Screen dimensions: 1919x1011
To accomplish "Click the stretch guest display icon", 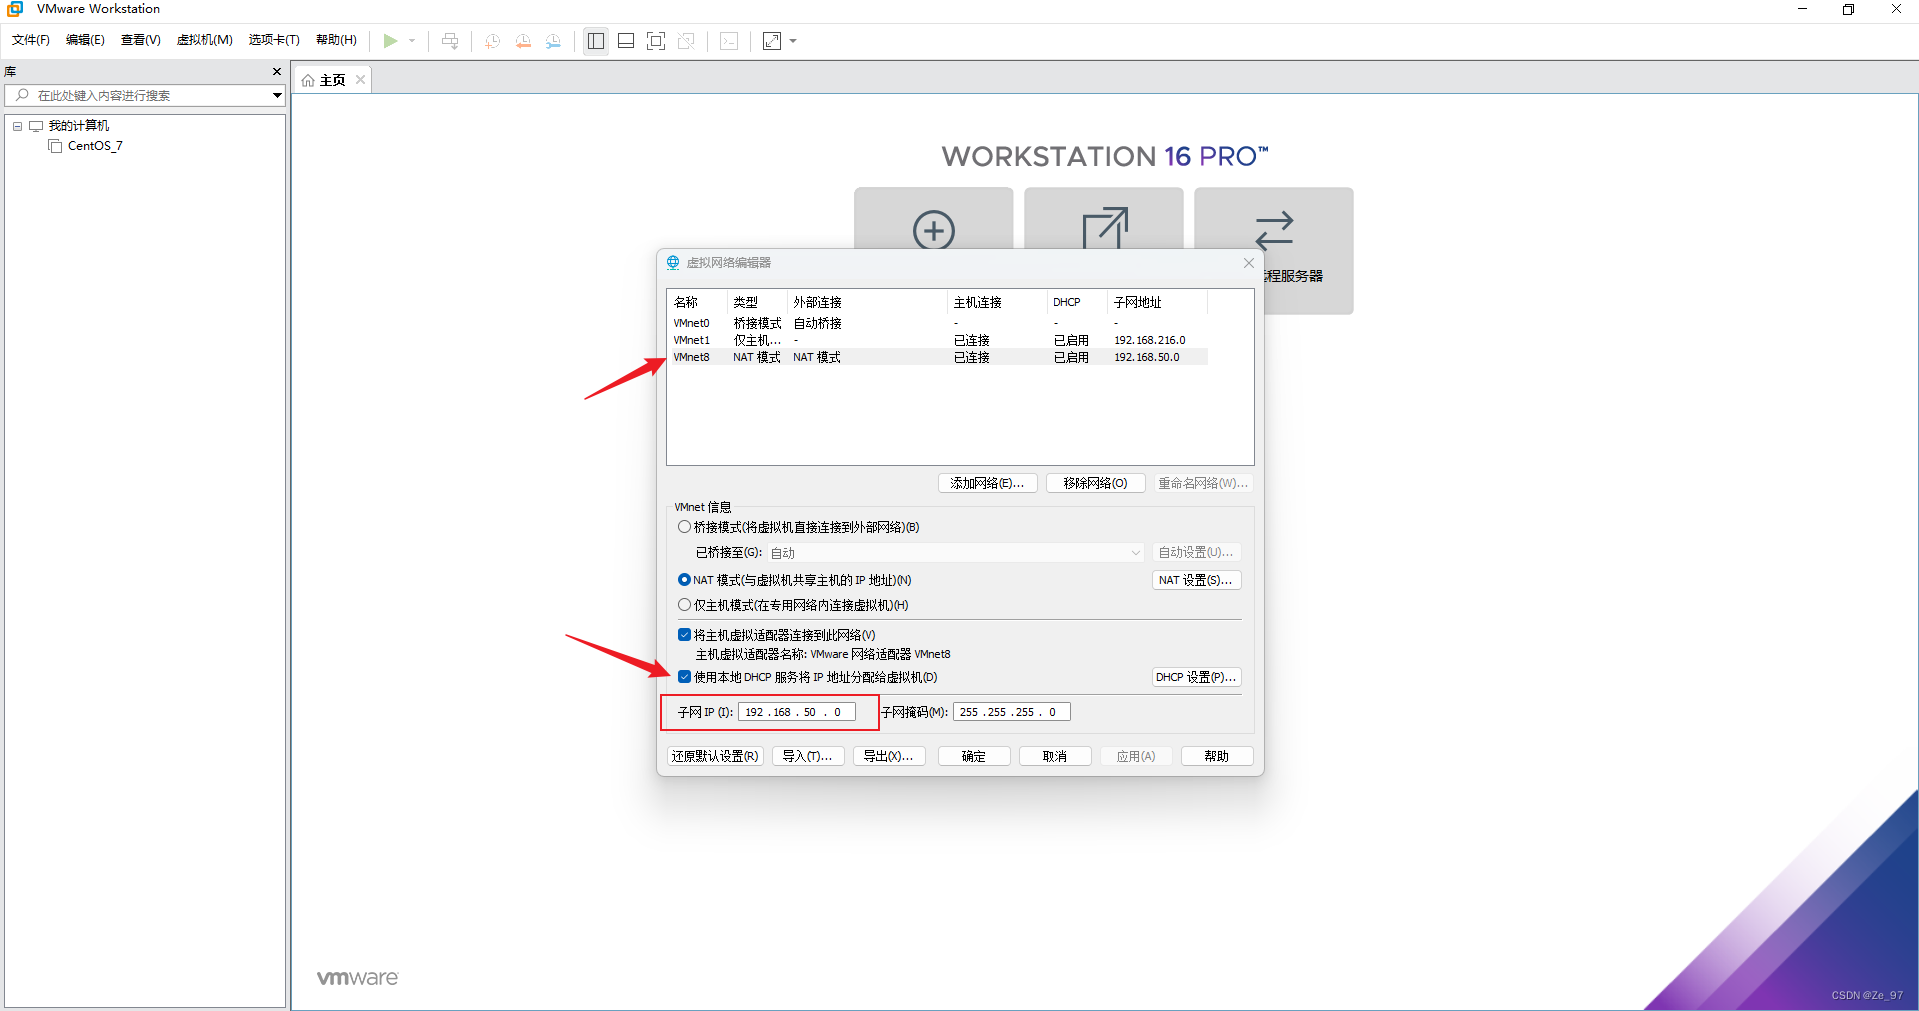I will 772,41.
